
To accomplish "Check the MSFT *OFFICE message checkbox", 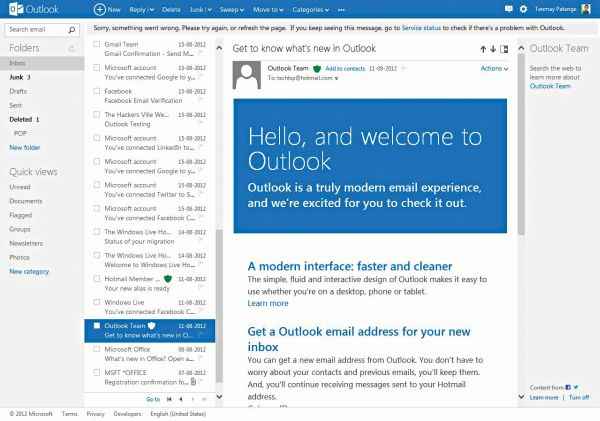I will coord(96,372).
